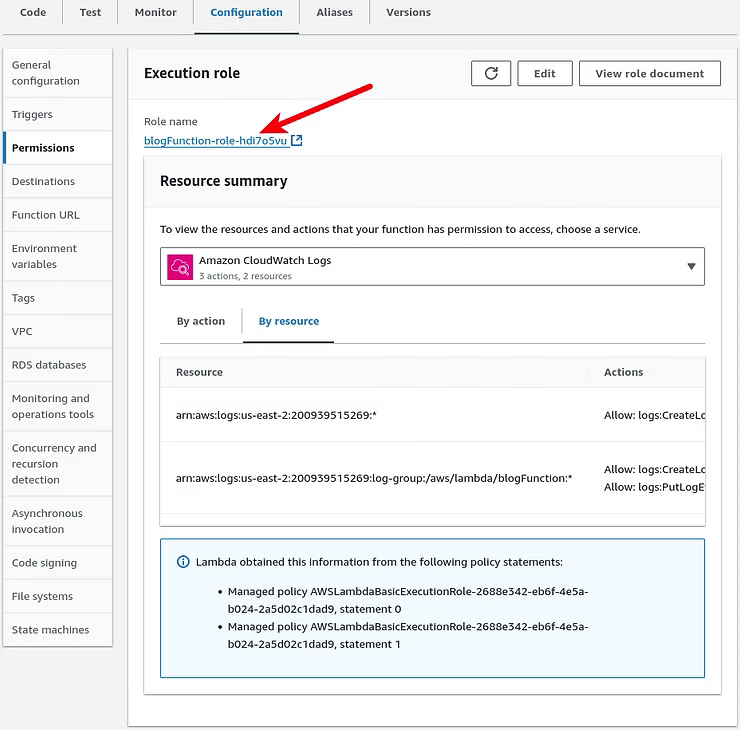Click the Allow: logs:PutLogE action text
740x730 pixels.
pyautogui.click(x=654, y=487)
